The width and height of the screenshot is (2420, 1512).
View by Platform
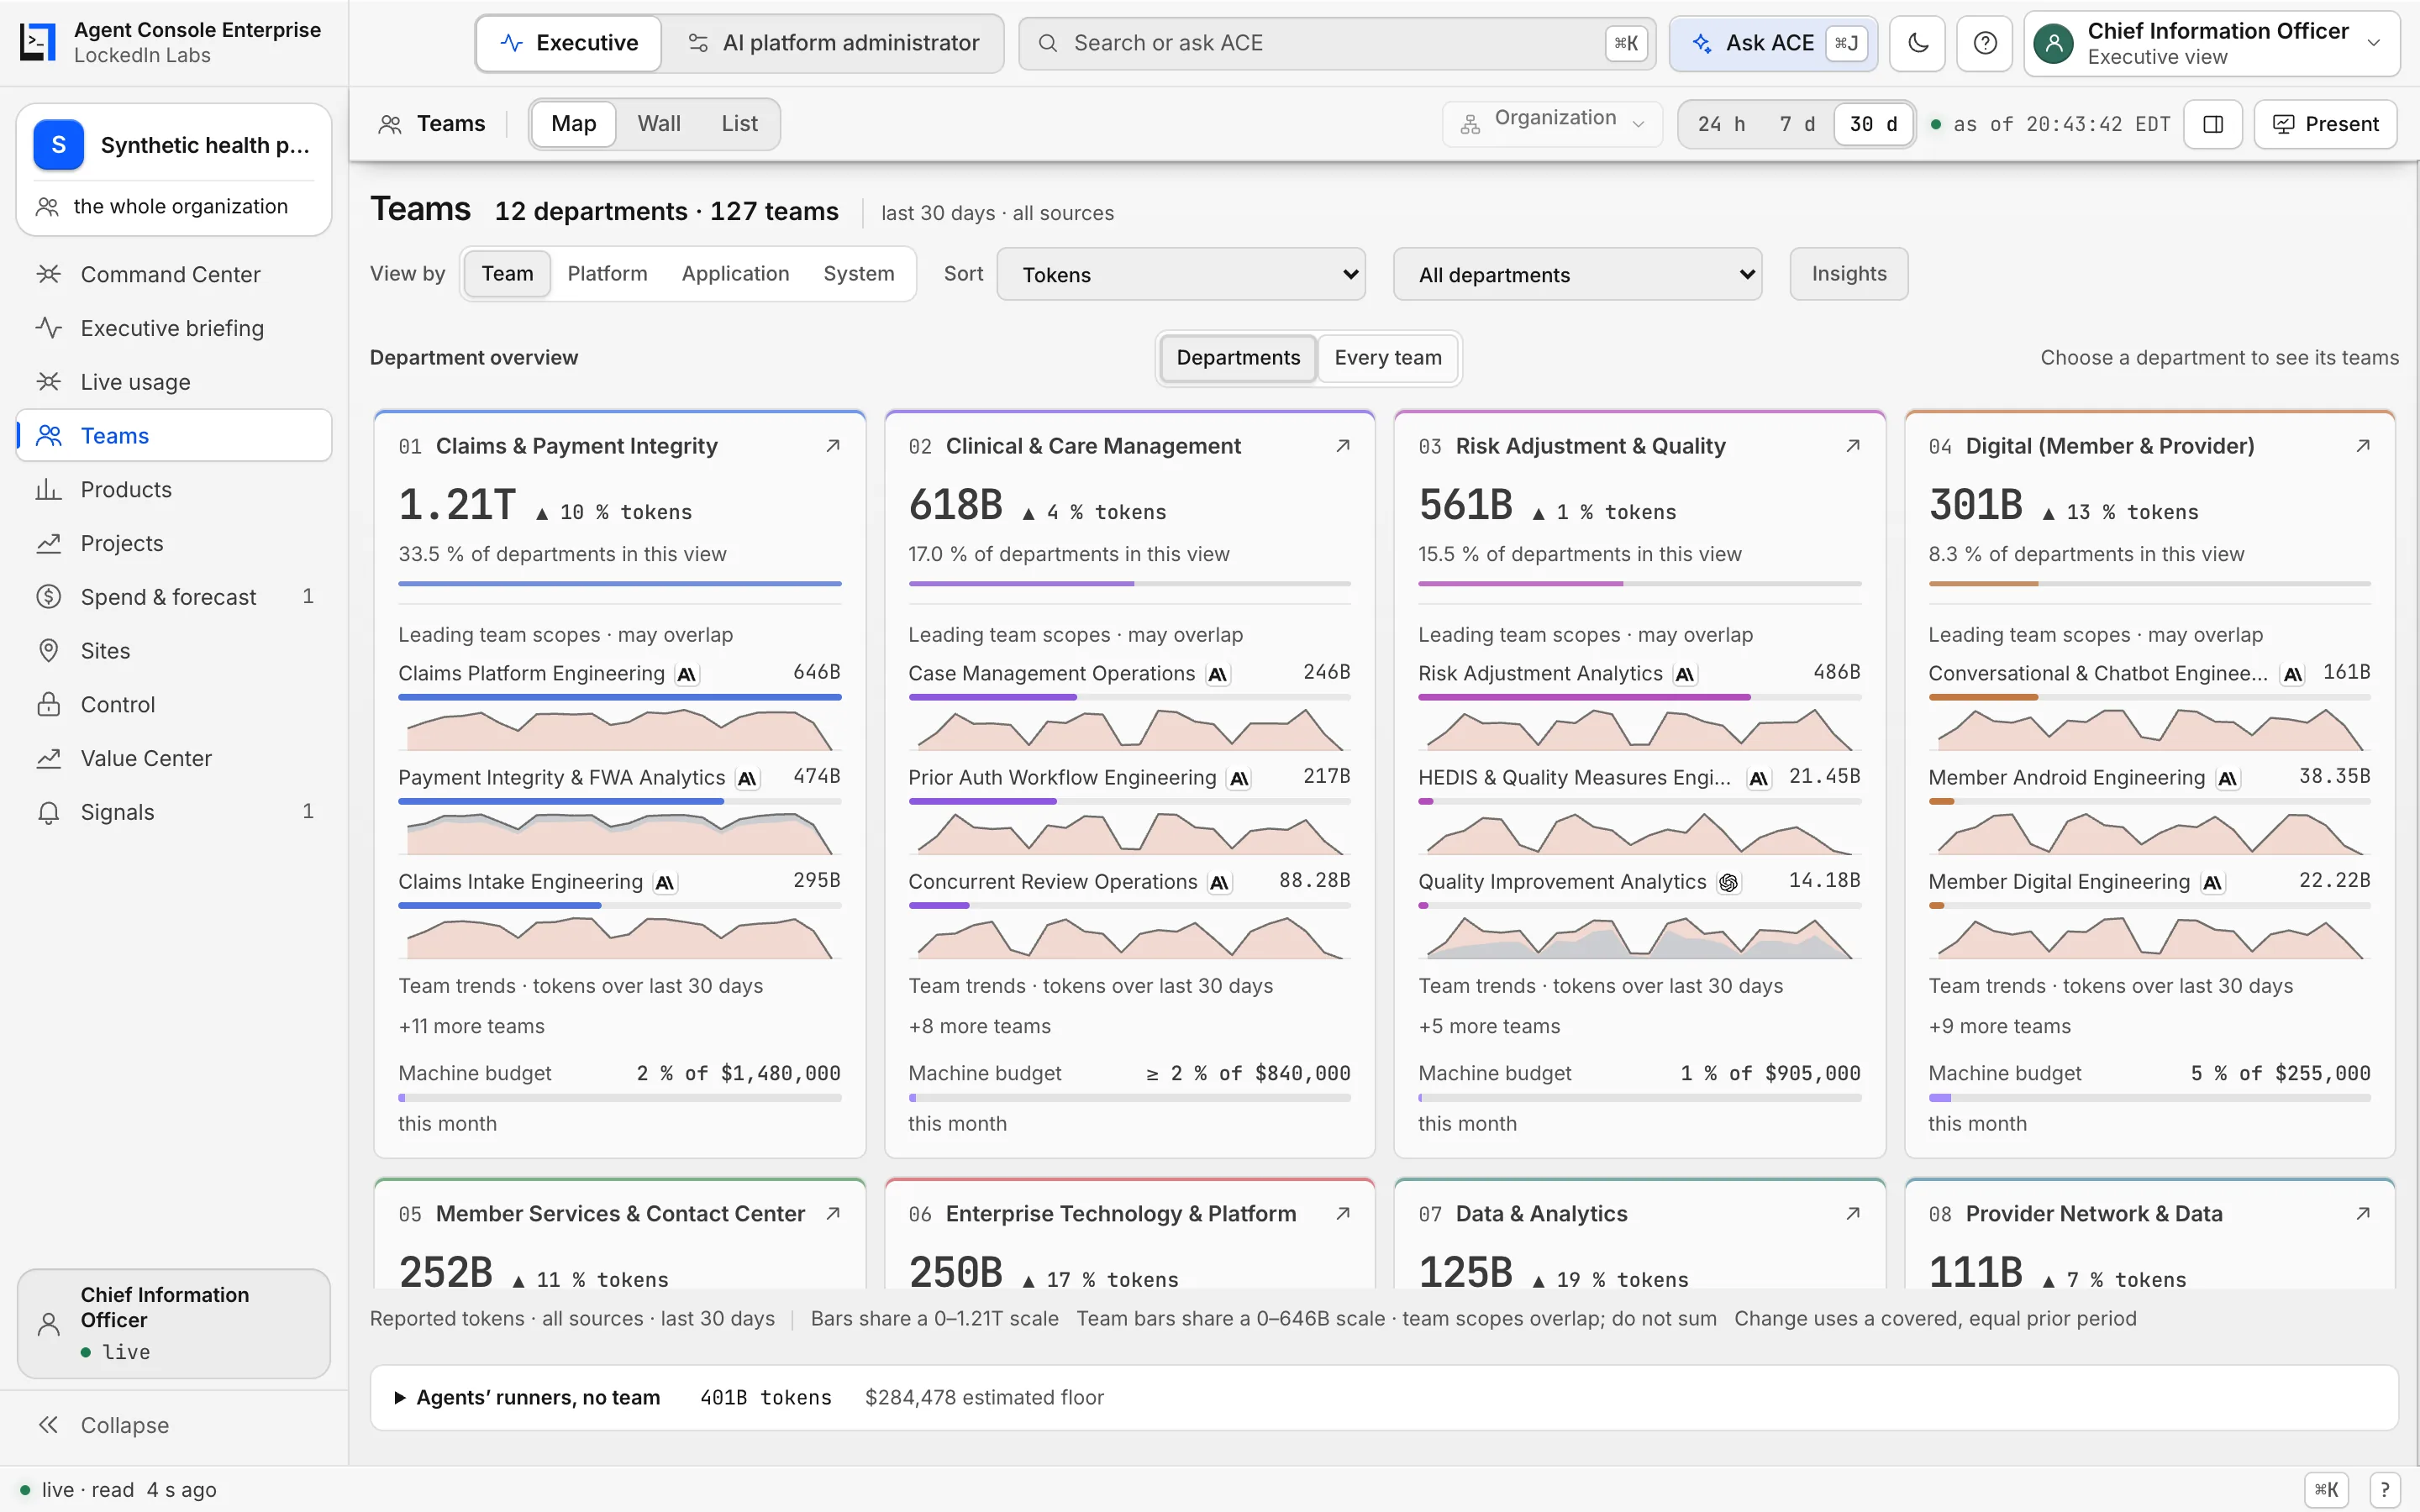pos(607,274)
